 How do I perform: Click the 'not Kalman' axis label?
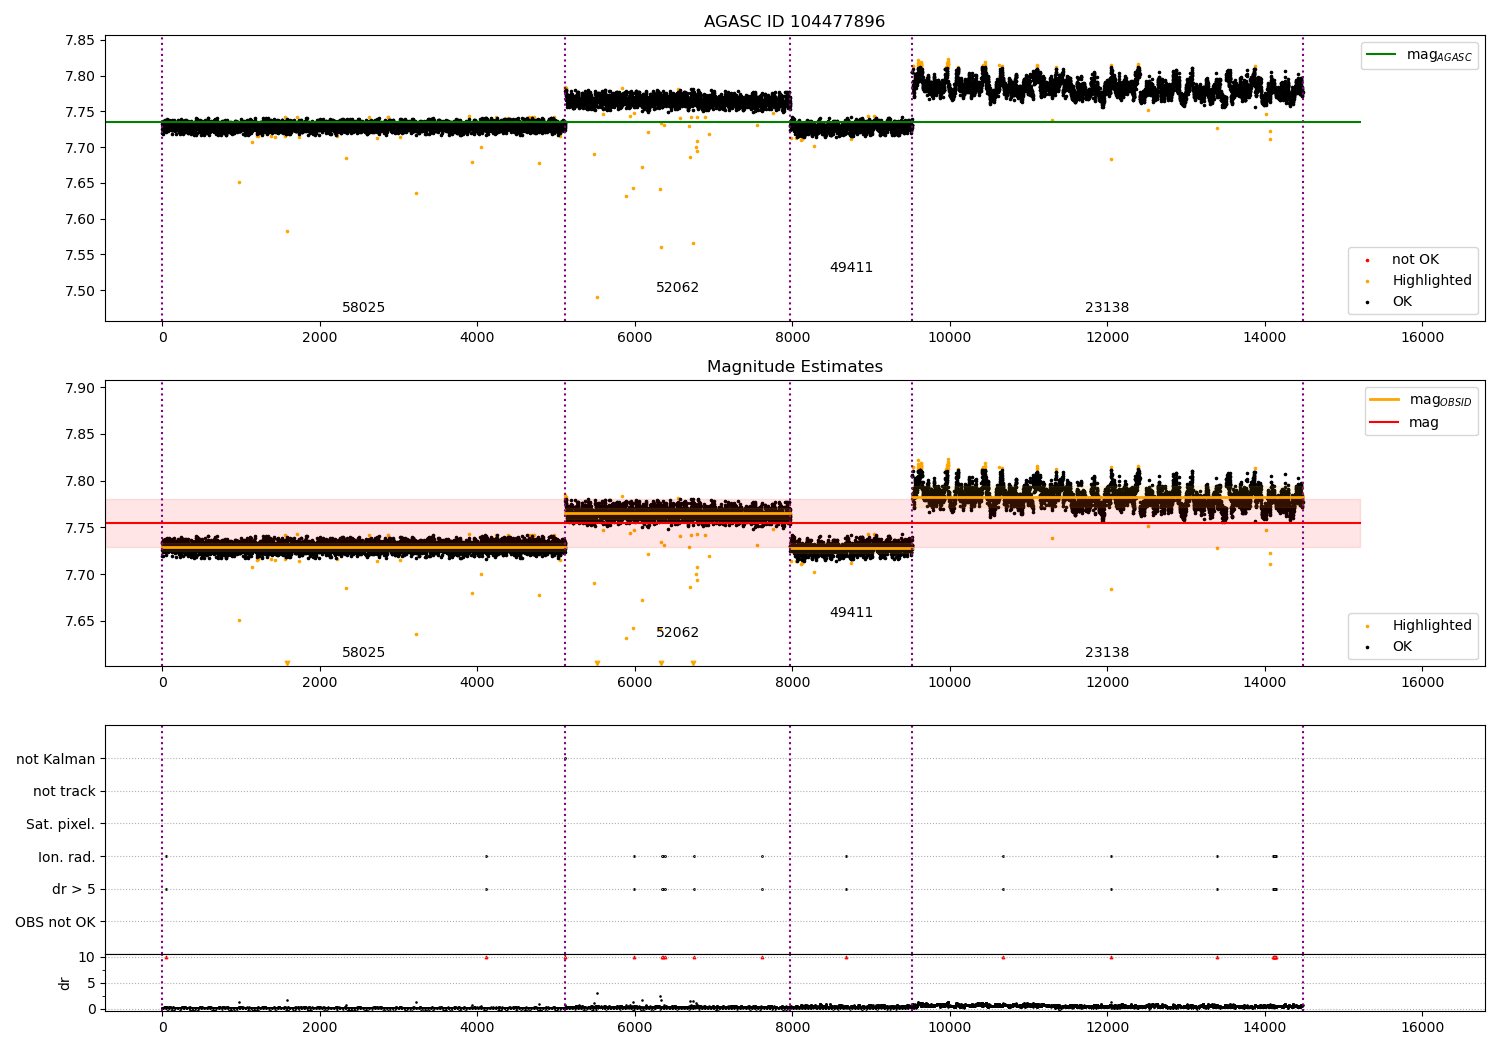[56, 759]
